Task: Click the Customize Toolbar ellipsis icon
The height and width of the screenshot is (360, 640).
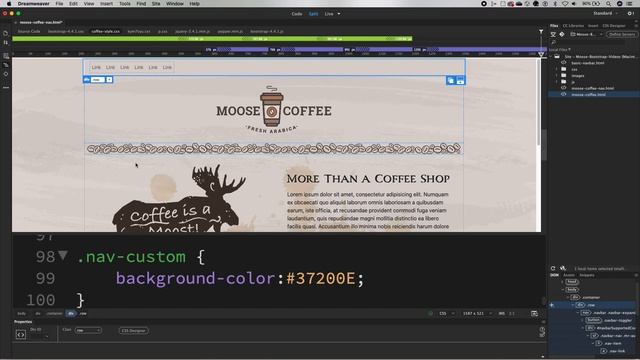Action: coord(6,87)
